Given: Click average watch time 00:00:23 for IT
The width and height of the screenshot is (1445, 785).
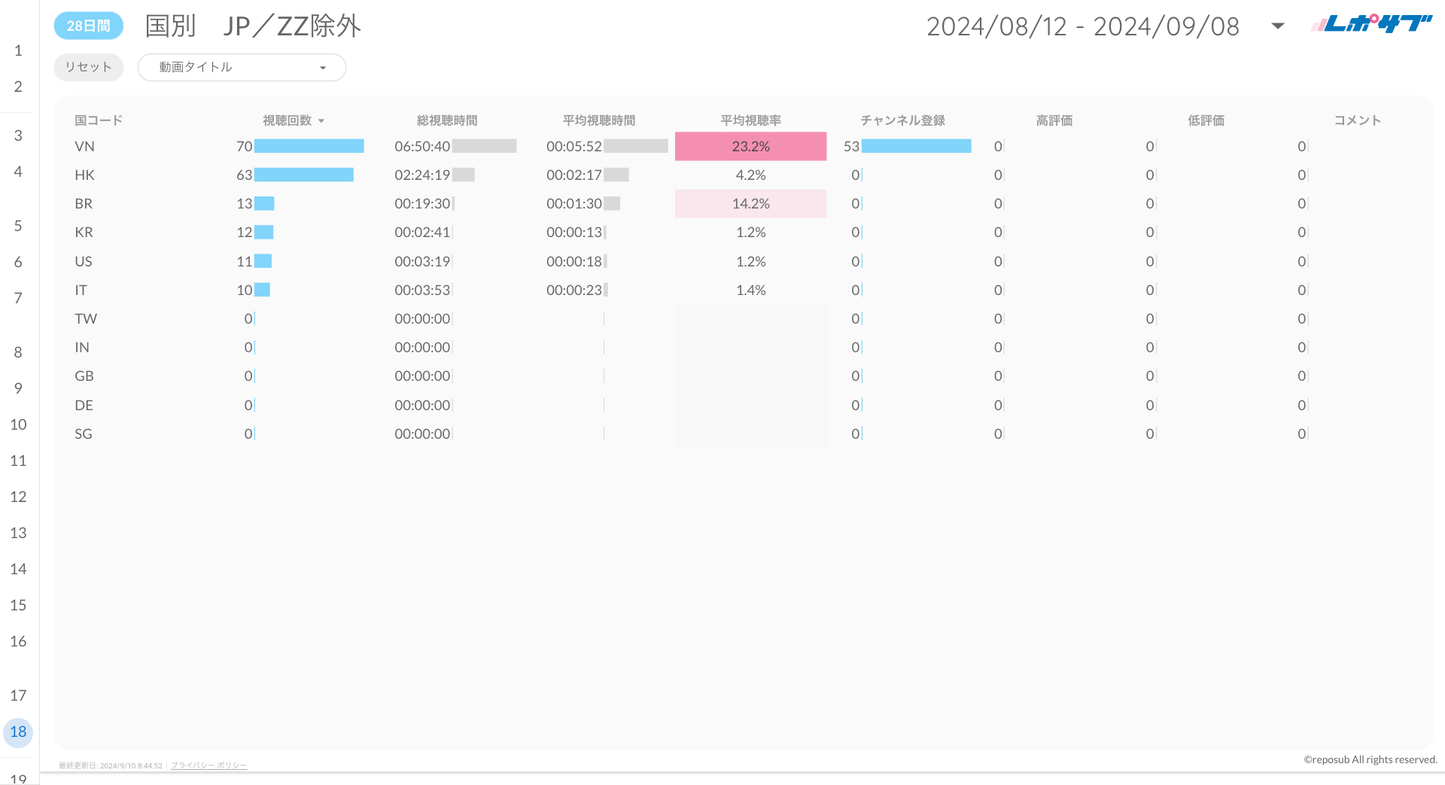Looking at the screenshot, I should (574, 290).
